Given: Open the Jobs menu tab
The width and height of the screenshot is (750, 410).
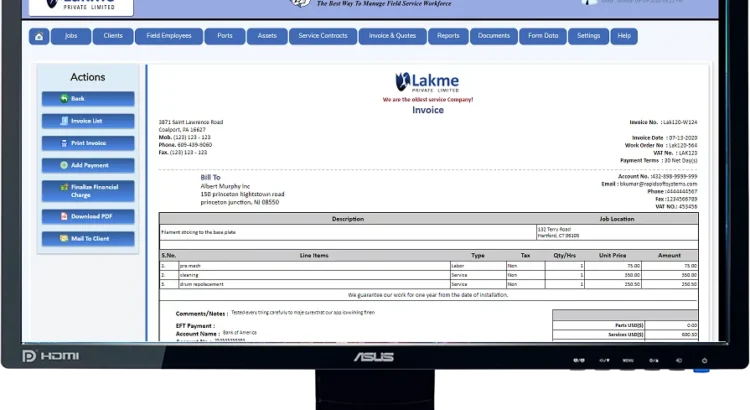Looking at the screenshot, I should click(71, 36).
